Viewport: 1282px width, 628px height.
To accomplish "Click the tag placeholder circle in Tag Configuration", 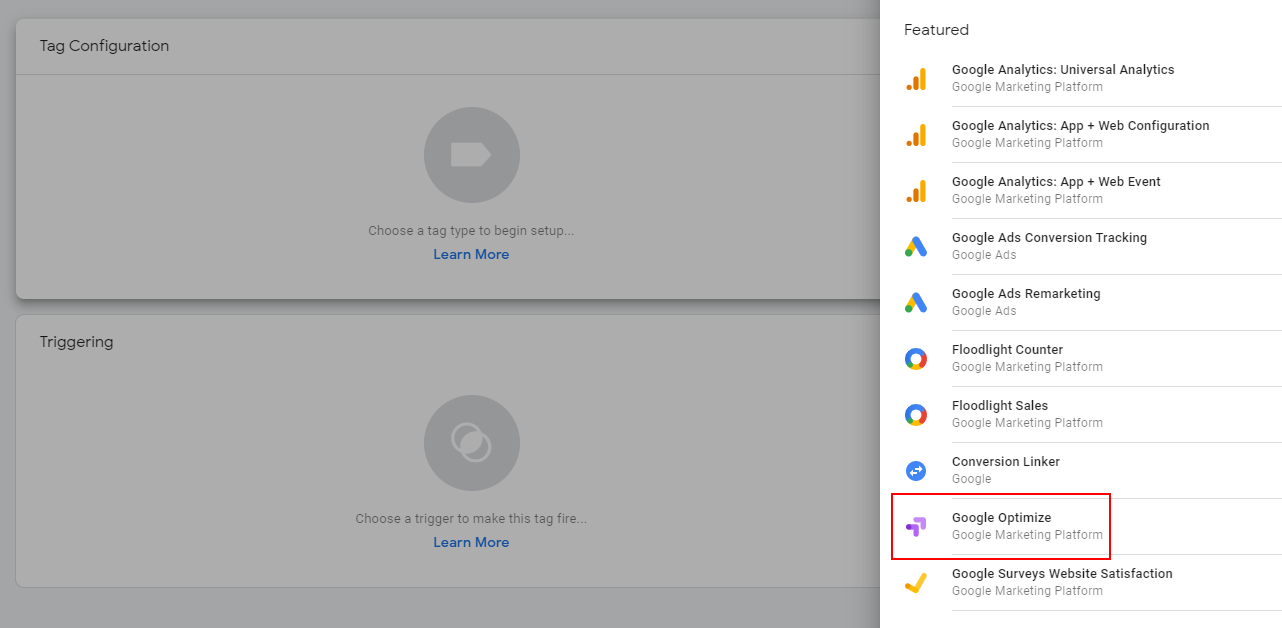I will [471, 155].
